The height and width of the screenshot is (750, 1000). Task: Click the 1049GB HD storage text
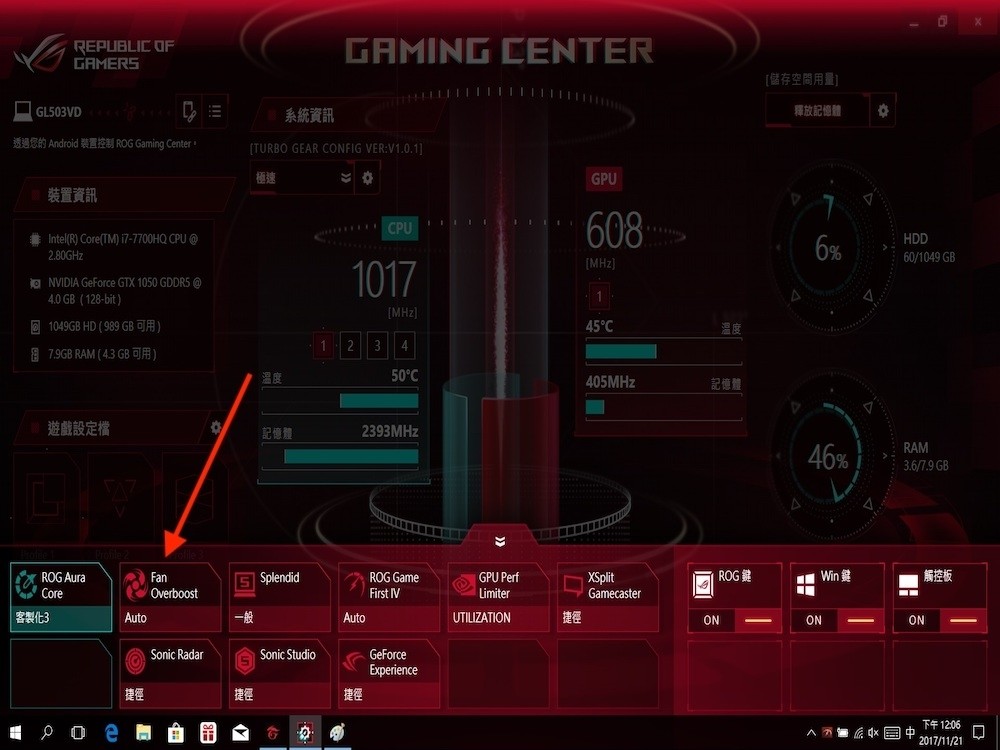[x=104, y=327]
